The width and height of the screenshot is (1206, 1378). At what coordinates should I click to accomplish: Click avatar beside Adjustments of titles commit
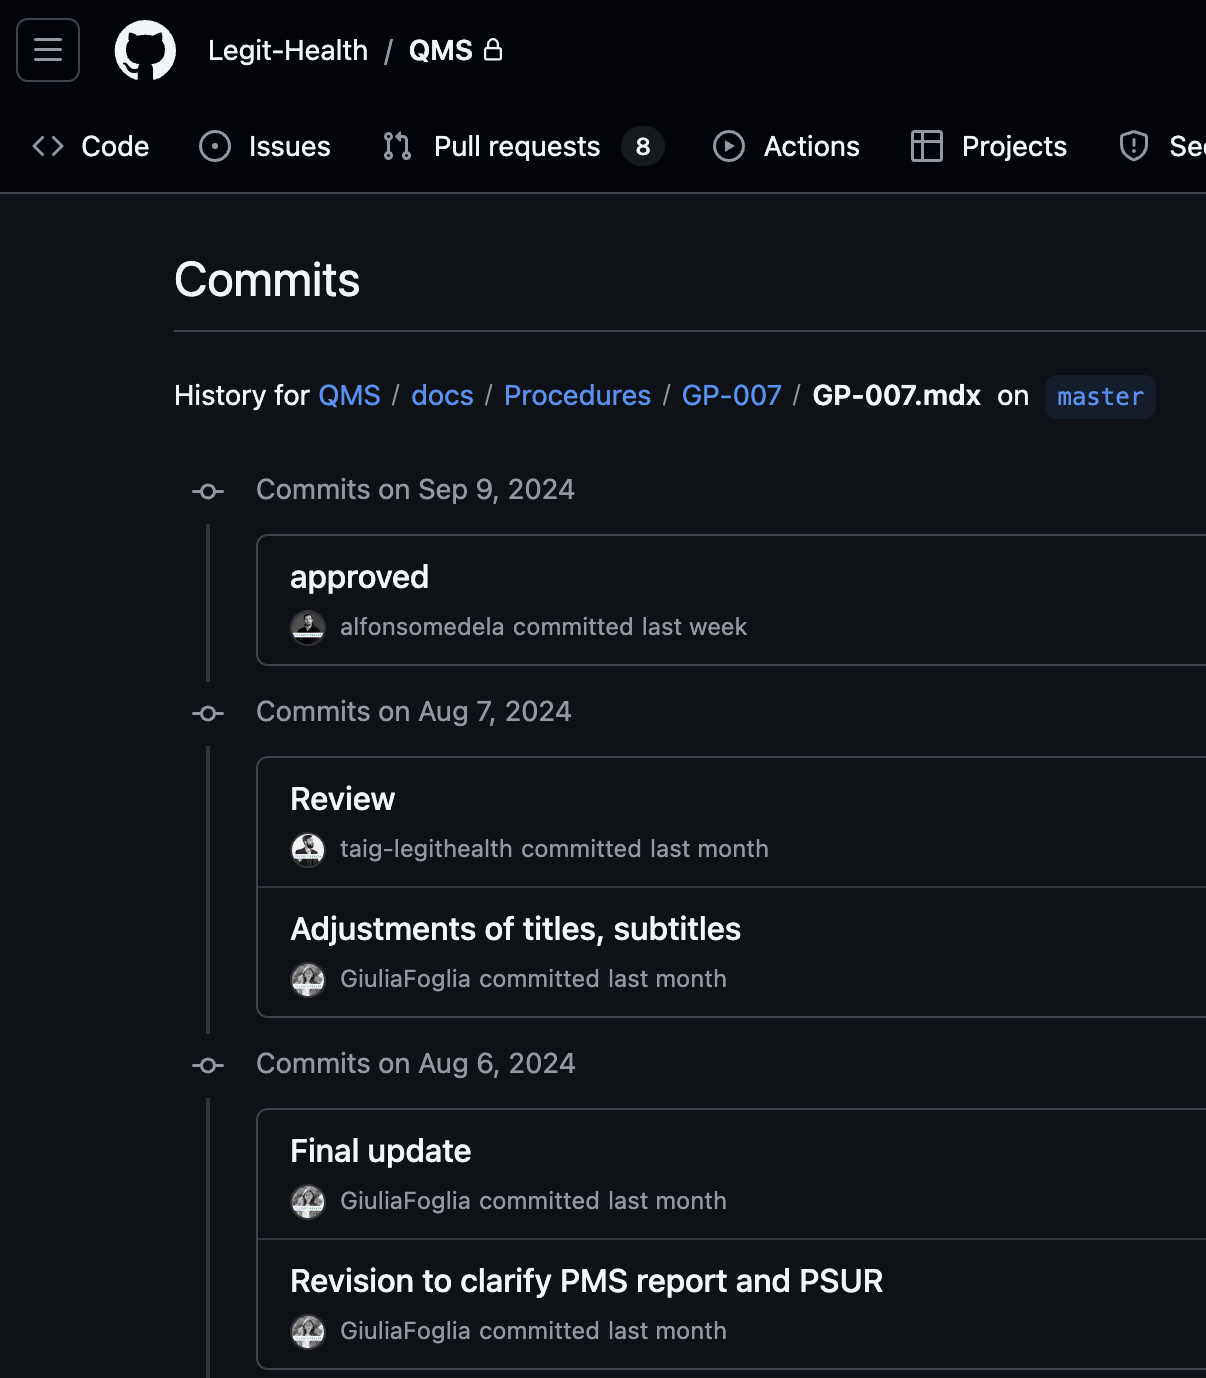coord(308,979)
